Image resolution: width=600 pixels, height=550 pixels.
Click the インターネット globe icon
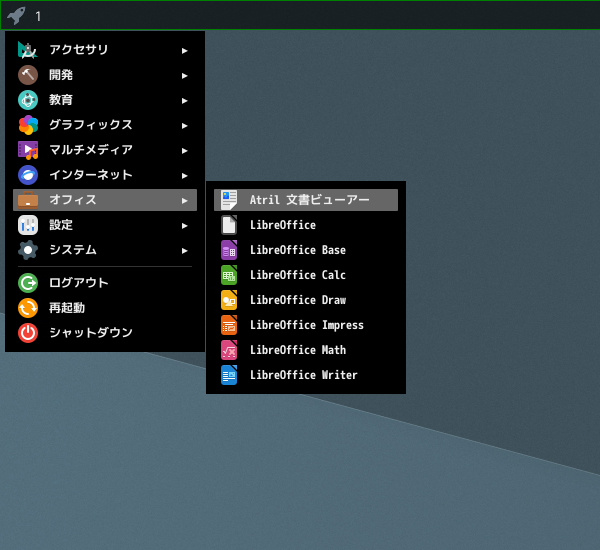tap(28, 175)
